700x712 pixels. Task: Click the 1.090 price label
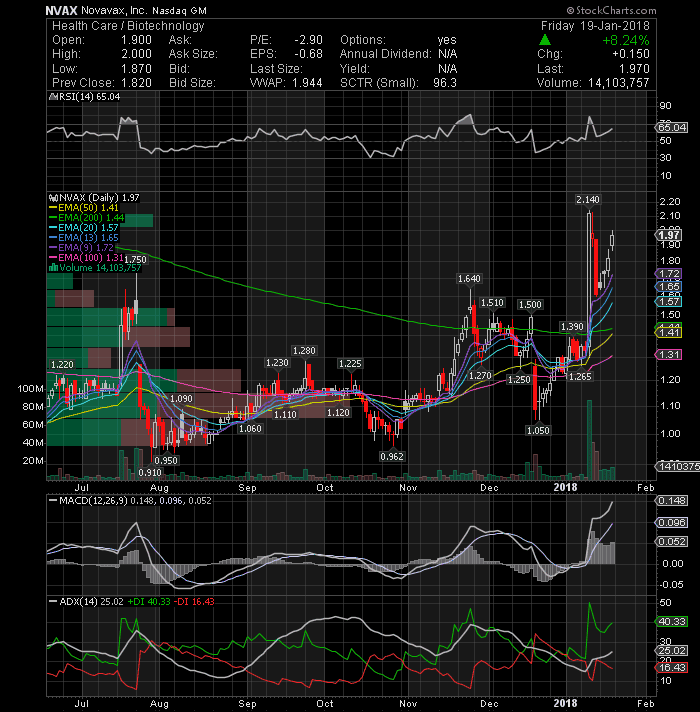pyautogui.click(x=181, y=398)
